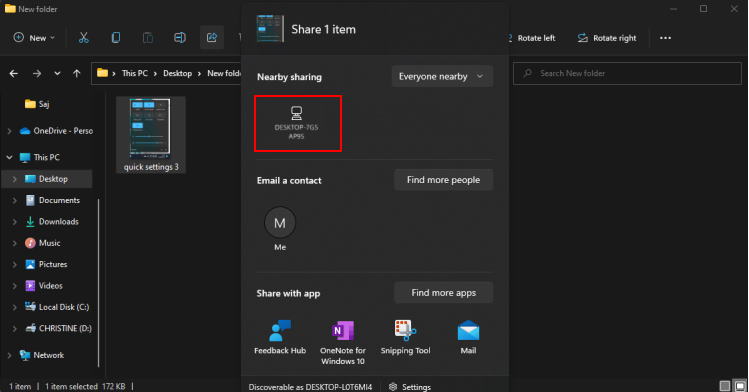749x392 pixels.
Task: Go forward with the right arrow
Action: (x=37, y=74)
